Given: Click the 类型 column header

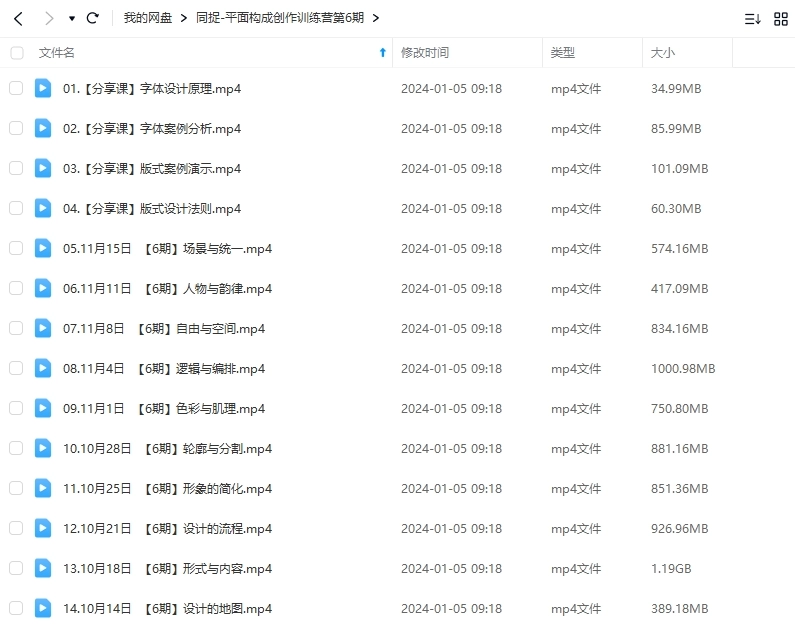Looking at the screenshot, I should coord(563,53).
